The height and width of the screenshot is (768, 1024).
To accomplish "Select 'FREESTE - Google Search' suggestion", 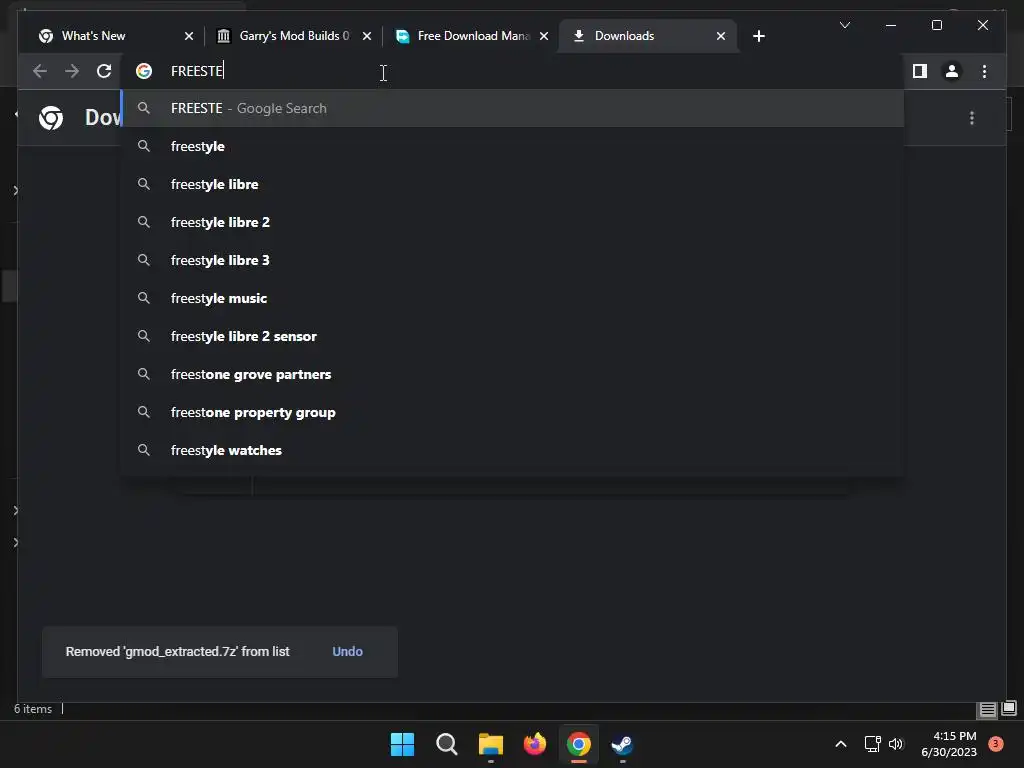I will click(x=513, y=108).
